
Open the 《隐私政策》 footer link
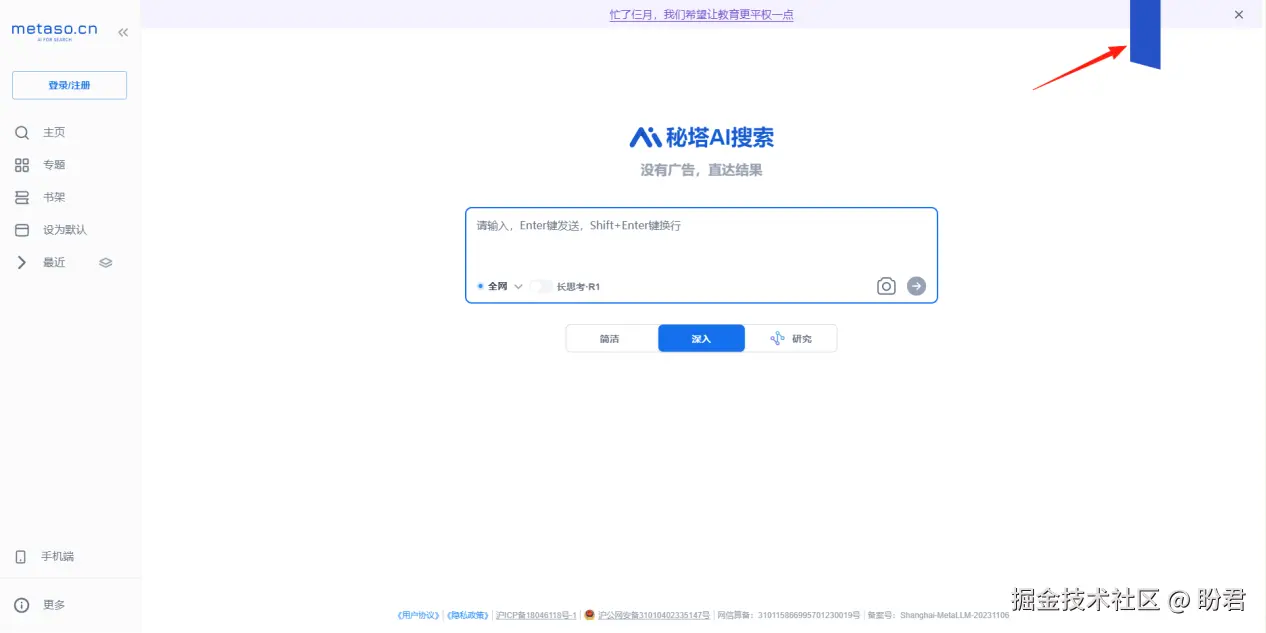click(x=467, y=615)
